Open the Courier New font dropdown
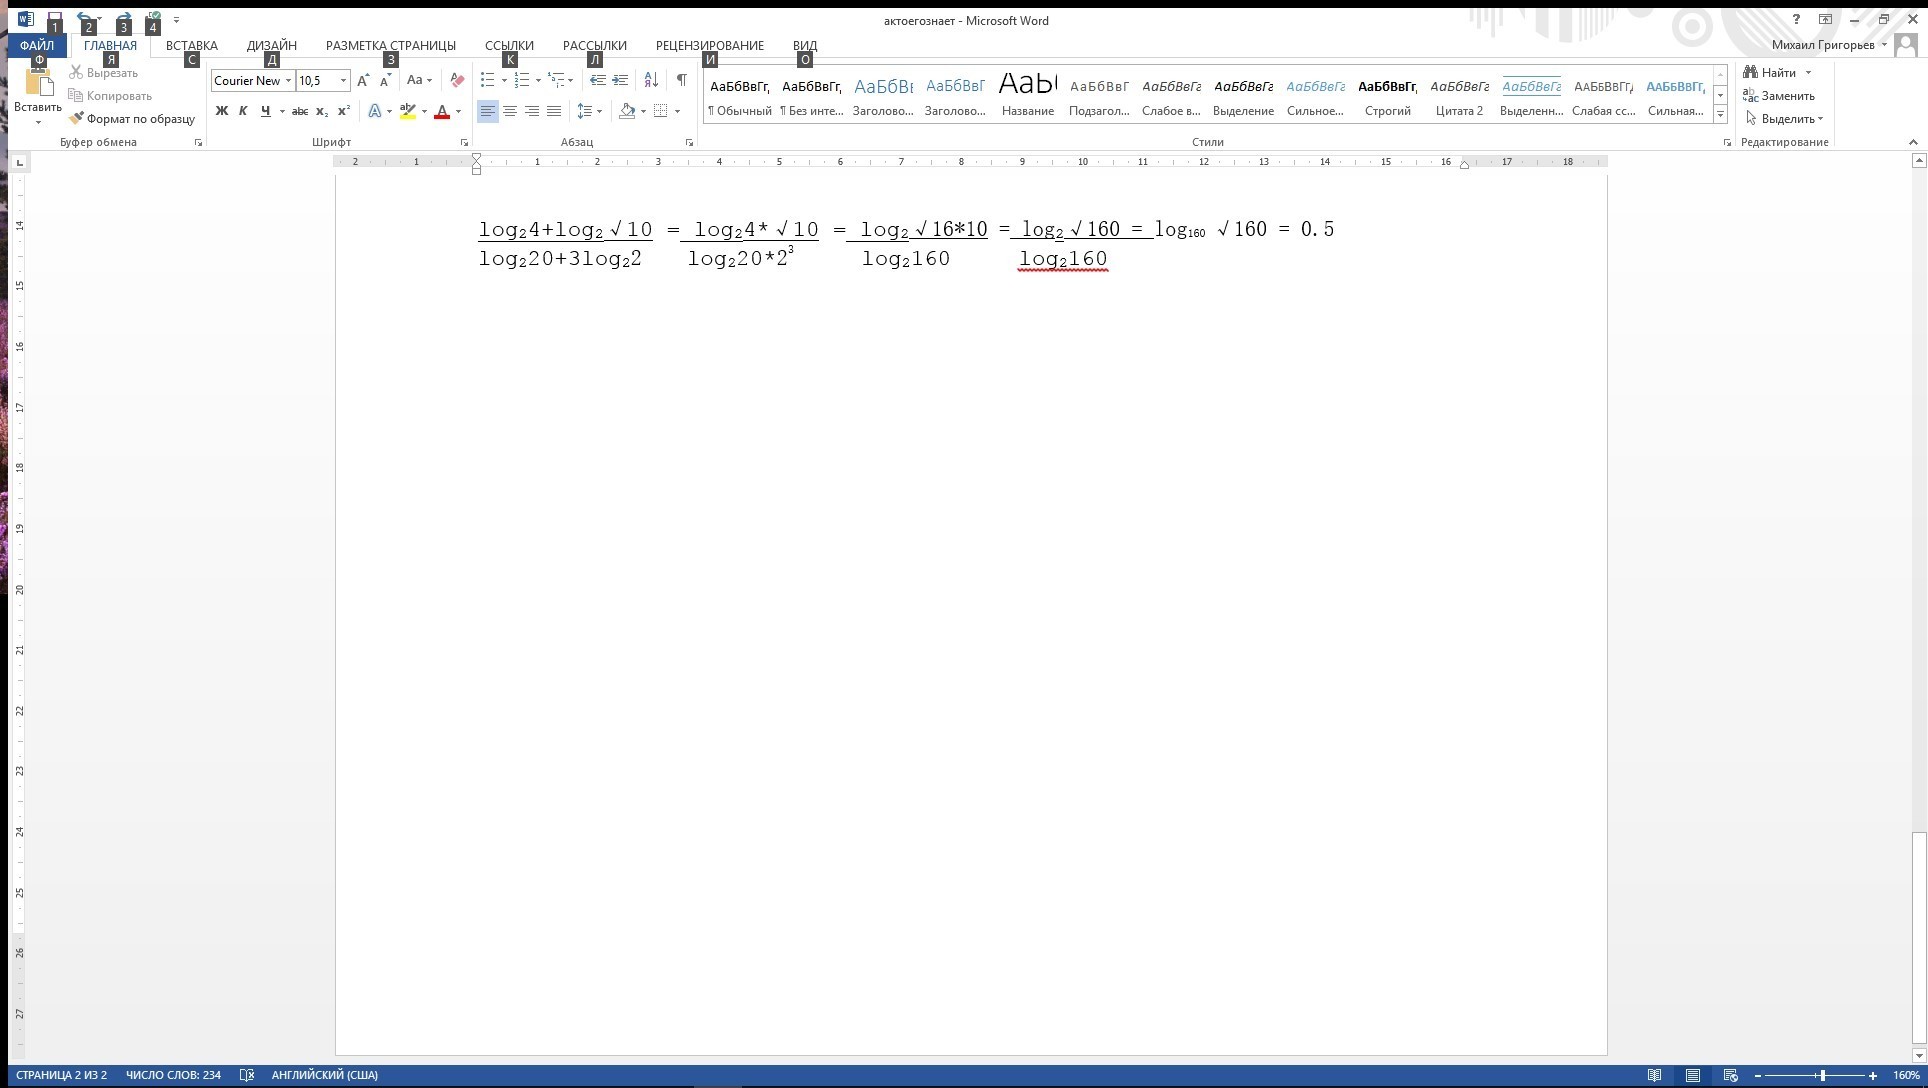Image resolution: width=1928 pixels, height=1088 pixels. click(288, 80)
